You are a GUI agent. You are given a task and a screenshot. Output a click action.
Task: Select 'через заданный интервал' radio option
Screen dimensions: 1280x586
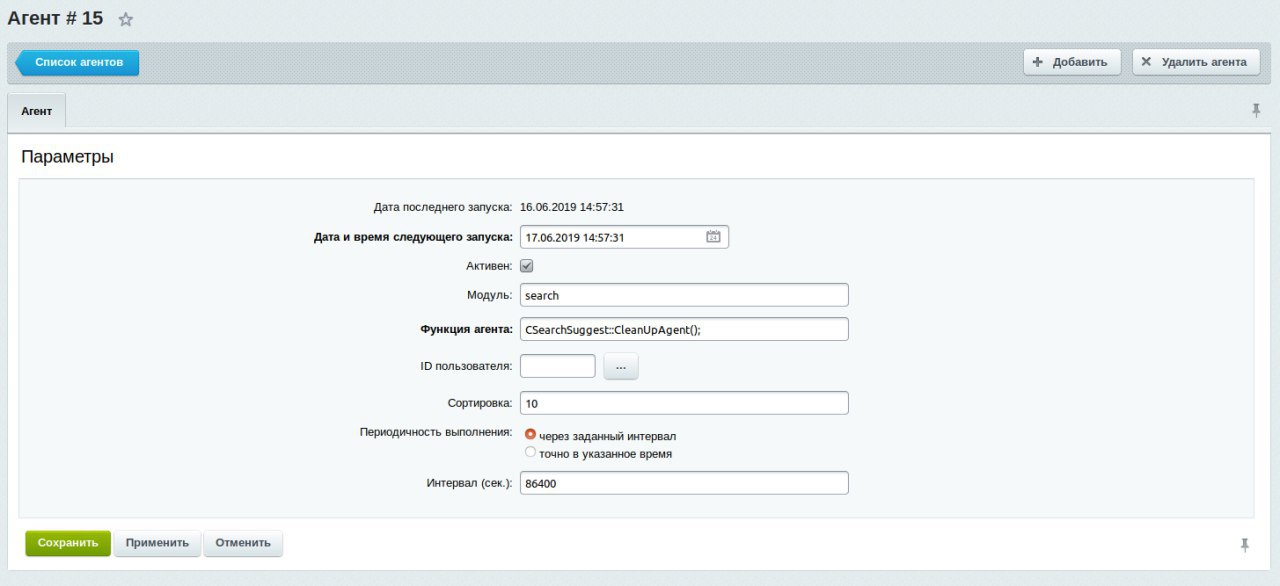530,435
